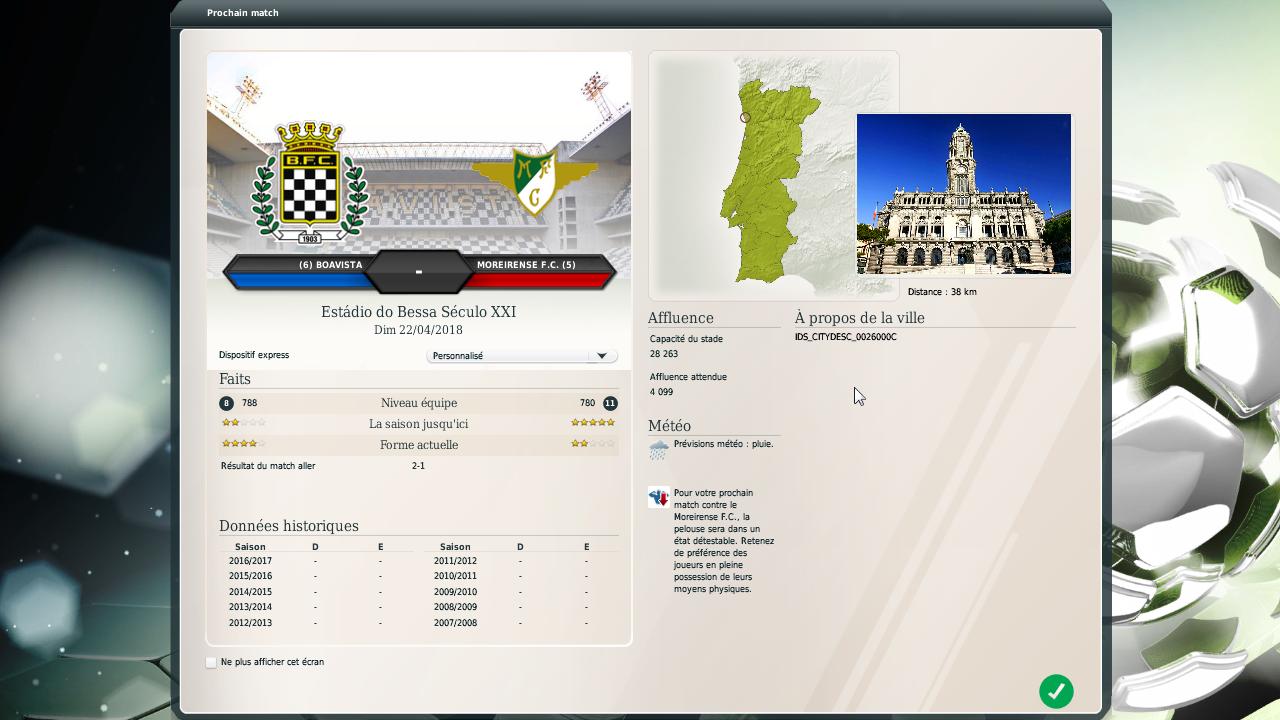The height and width of the screenshot is (720, 1280).
Task: Click Moreirense's team level rank badge 11
Action: 610,403
